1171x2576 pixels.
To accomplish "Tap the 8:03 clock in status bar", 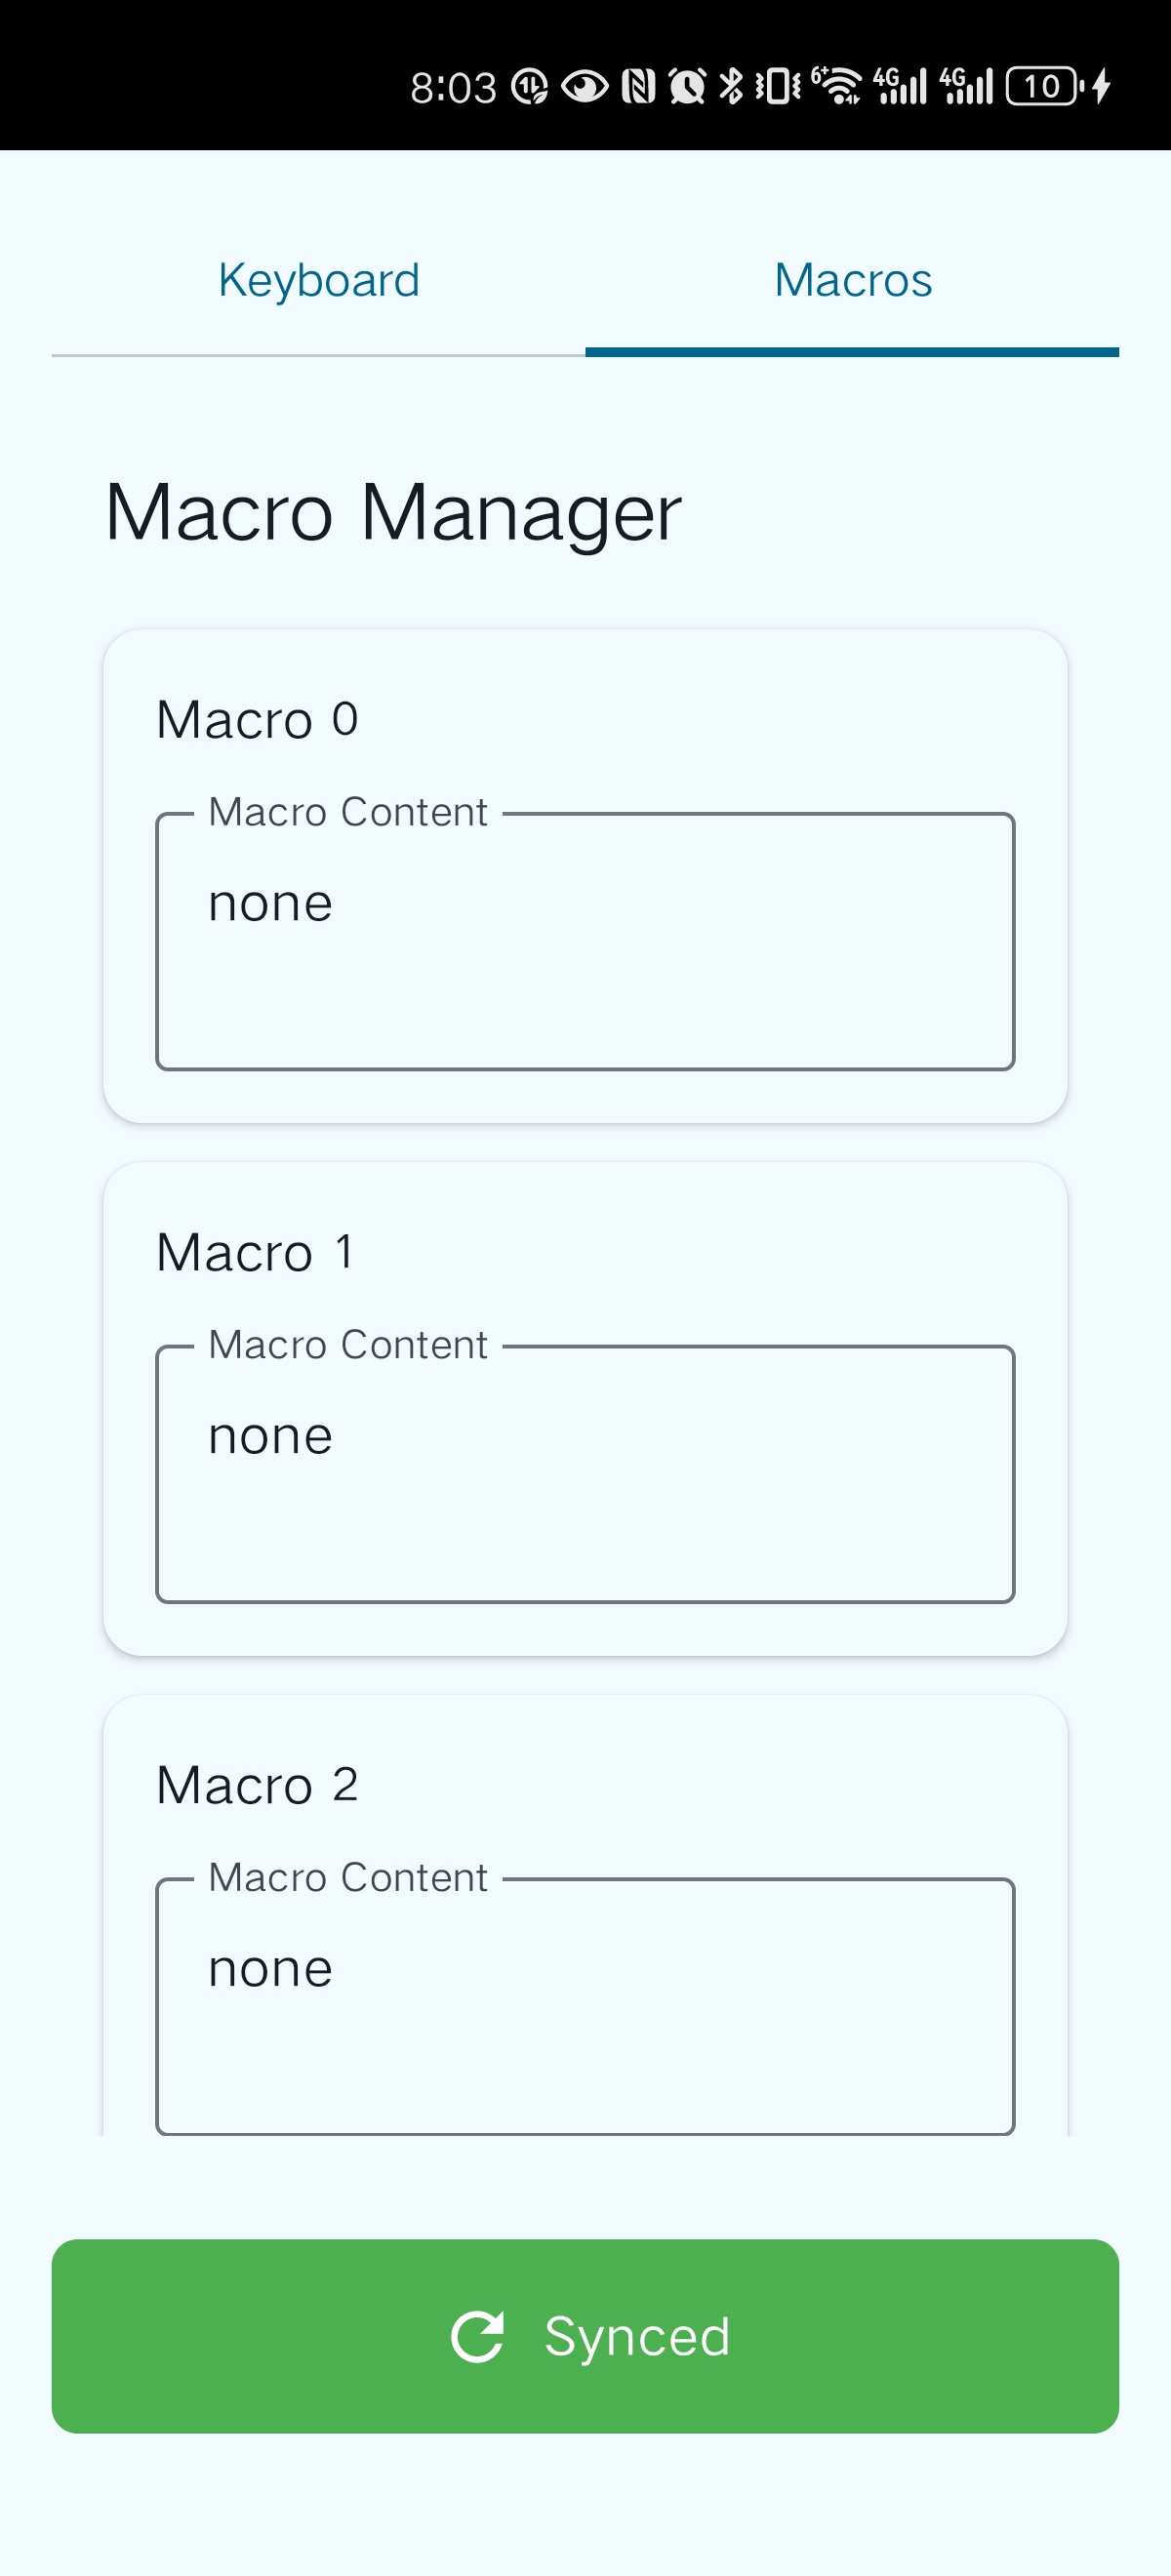I will point(453,88).
